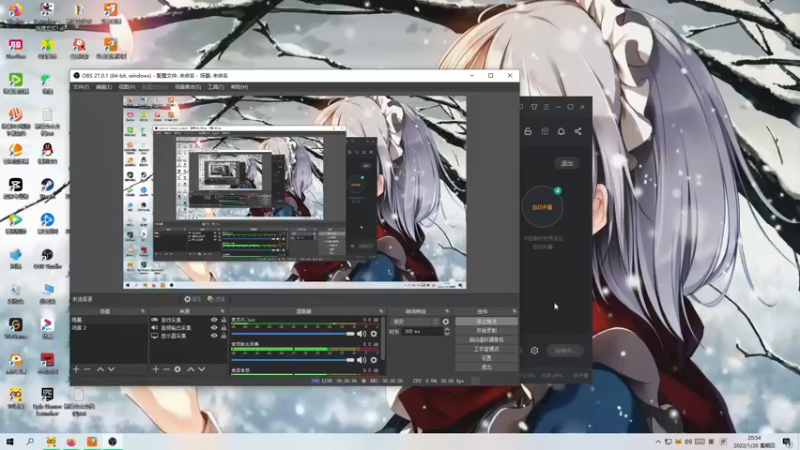Move the selected scene down
The width and height of the screenshot is (800, 450).
pyautogui.click(x=111, y=369)
